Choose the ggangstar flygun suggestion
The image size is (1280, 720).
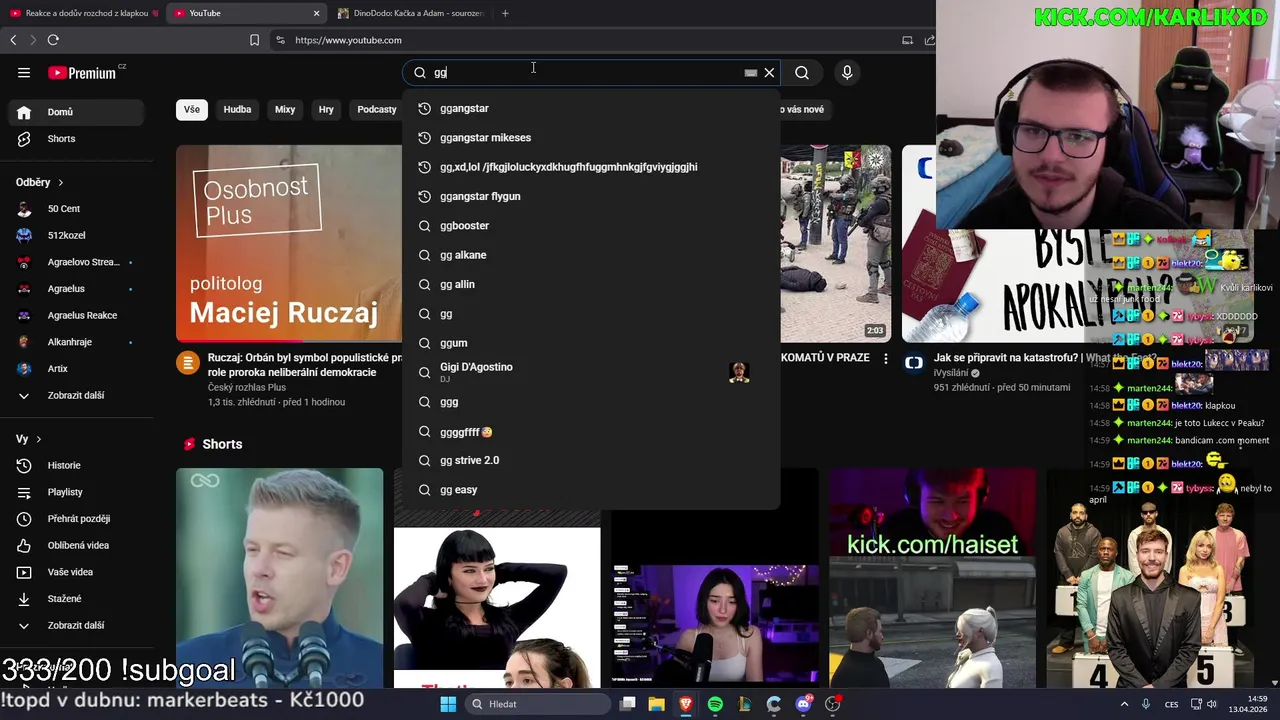coord(591,196)
